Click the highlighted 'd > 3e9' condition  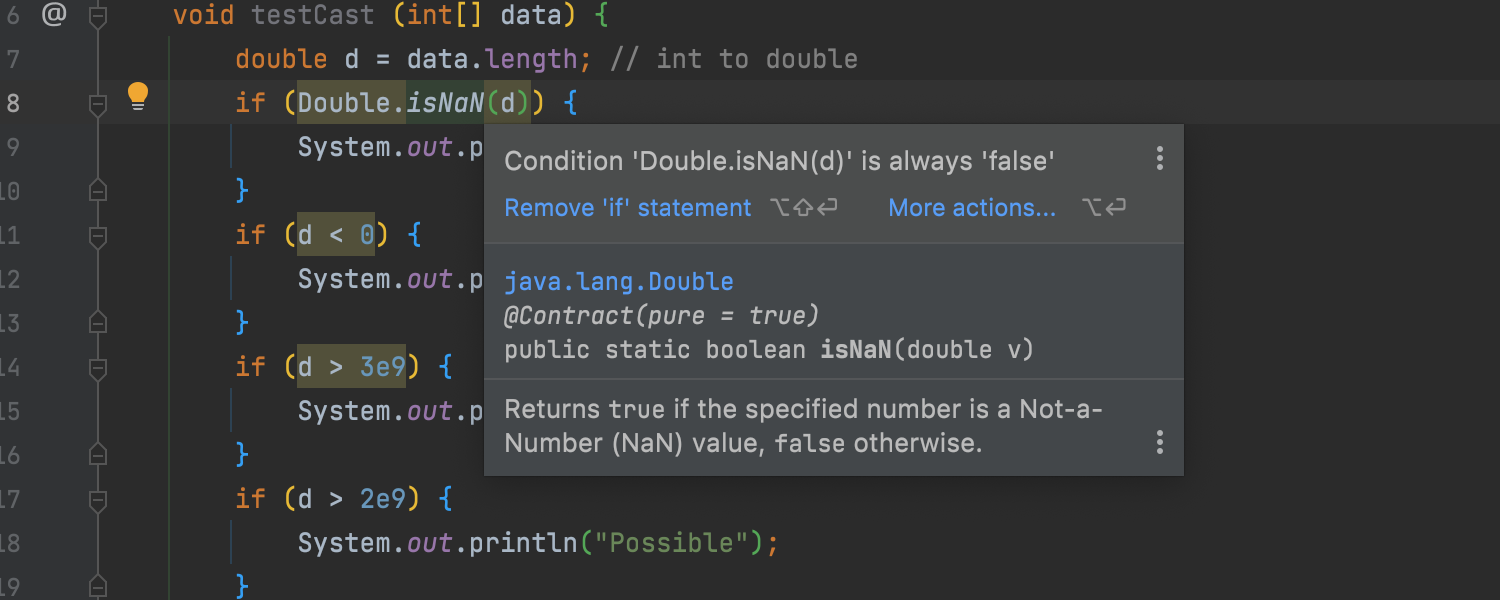351,367
